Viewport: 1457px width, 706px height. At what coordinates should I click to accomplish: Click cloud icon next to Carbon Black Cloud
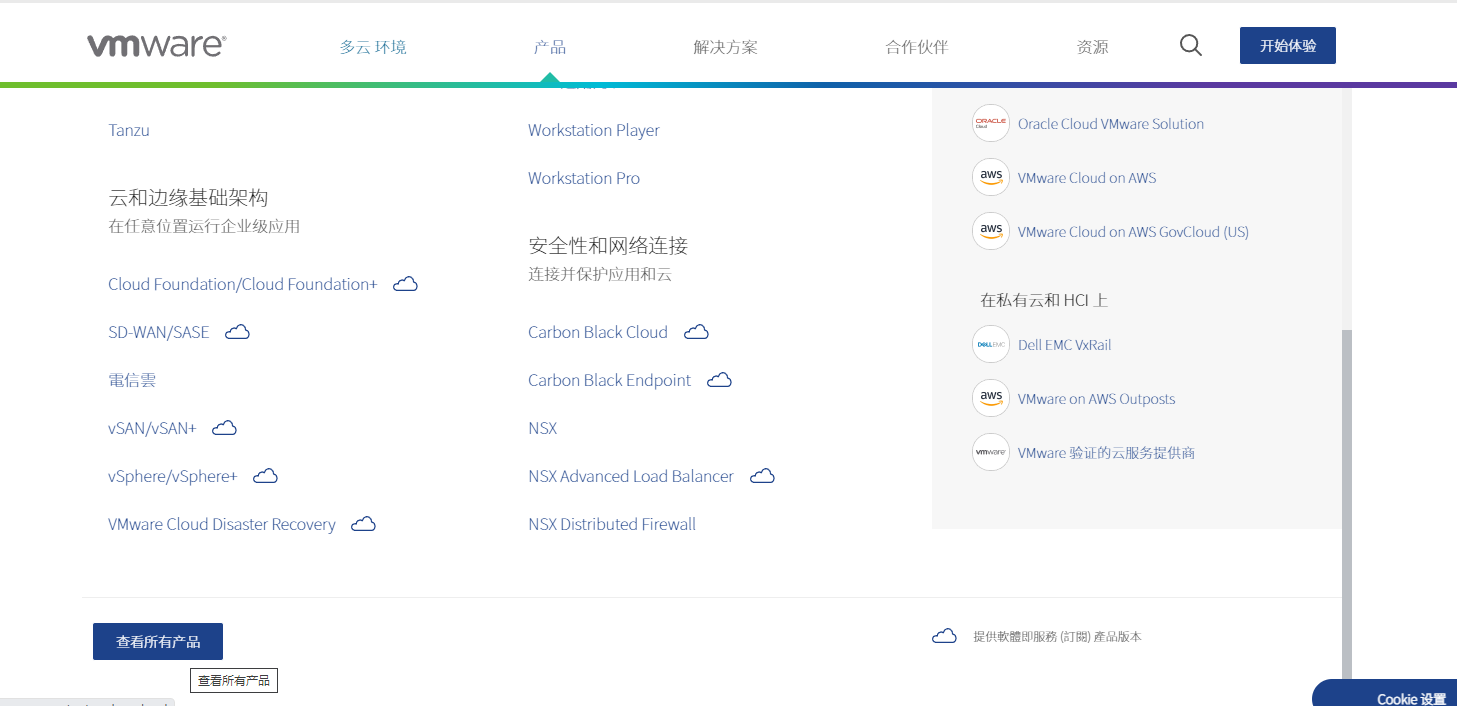(x=696, y=332)
